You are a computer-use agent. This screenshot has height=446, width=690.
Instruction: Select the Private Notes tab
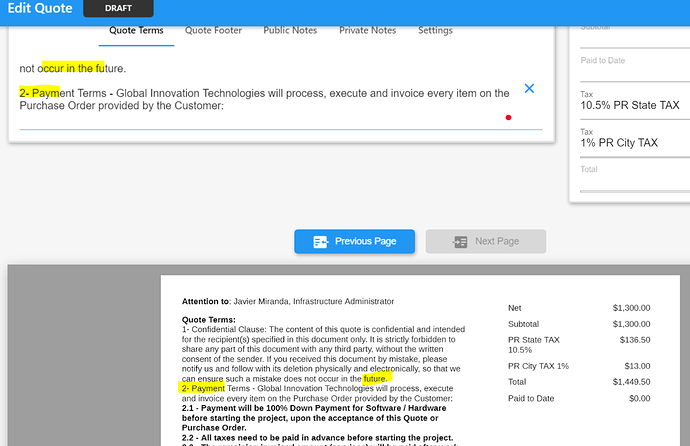[367, 30]
